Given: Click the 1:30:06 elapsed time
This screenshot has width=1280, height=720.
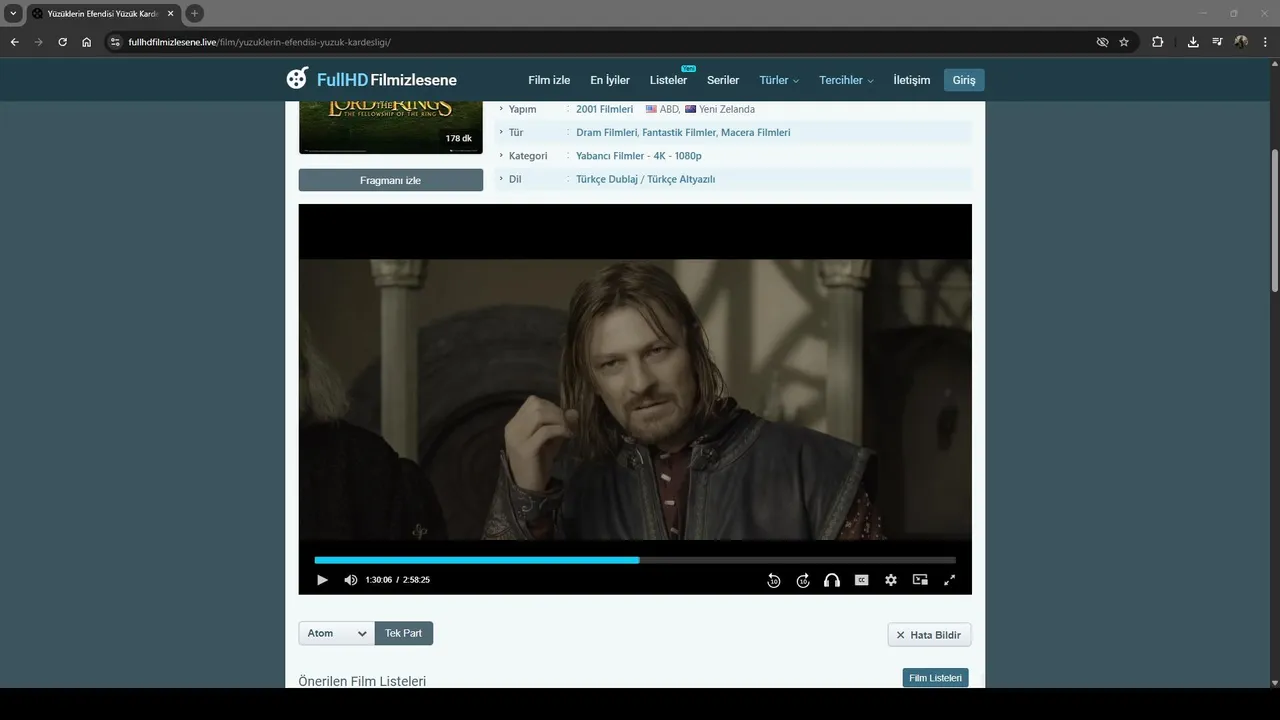Looking at the screenshot, I should tap(379, 580).
